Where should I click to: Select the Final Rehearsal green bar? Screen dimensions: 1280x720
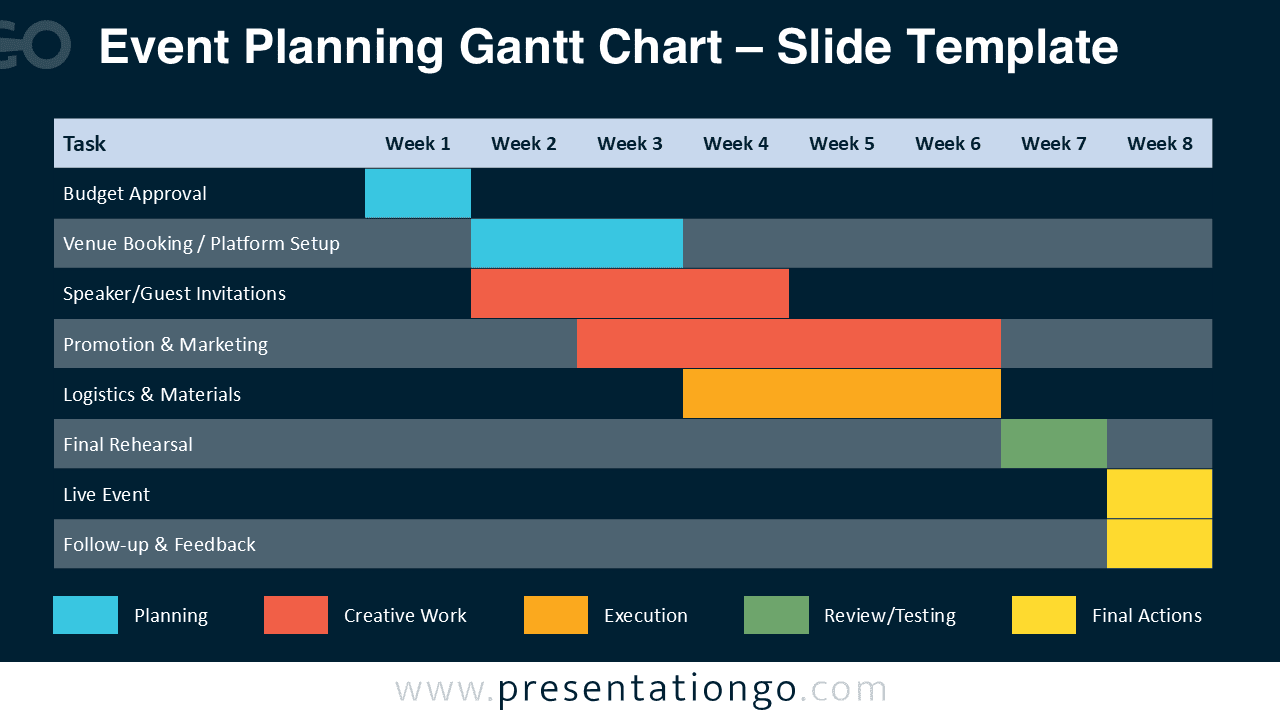click(x=1054, y=444)
